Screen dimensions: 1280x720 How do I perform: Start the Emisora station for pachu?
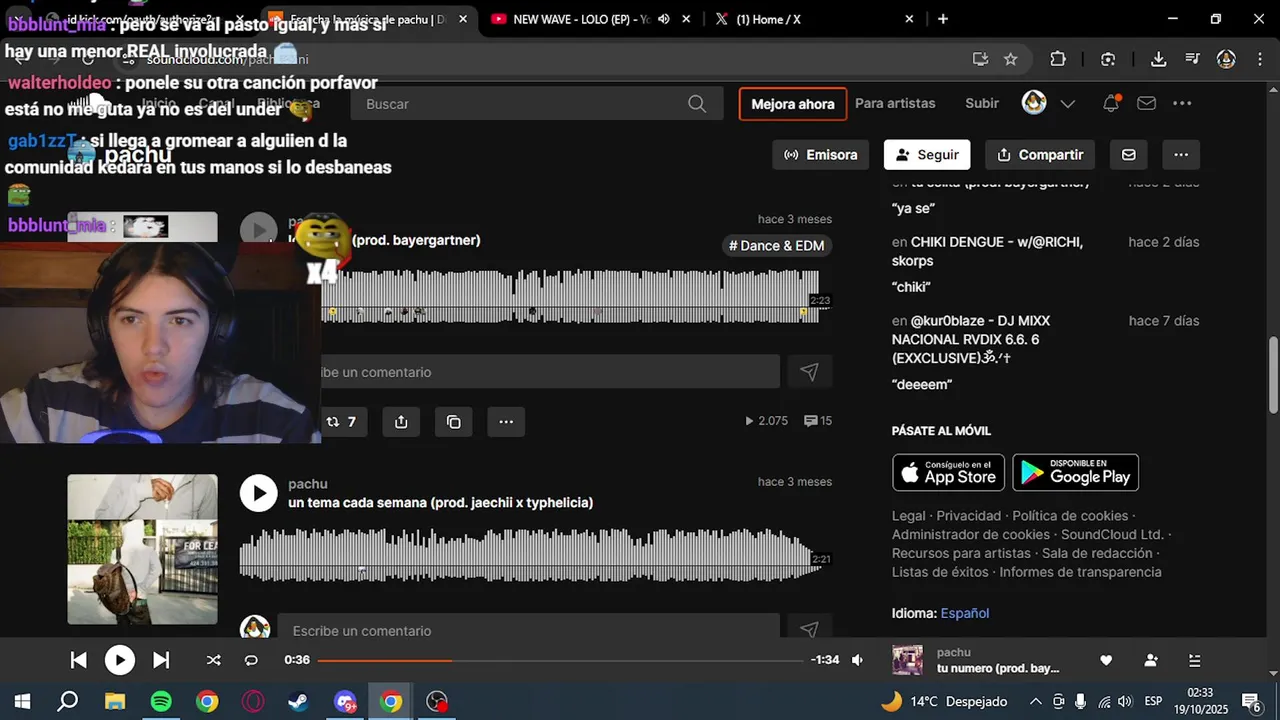[x=821, y=155]
